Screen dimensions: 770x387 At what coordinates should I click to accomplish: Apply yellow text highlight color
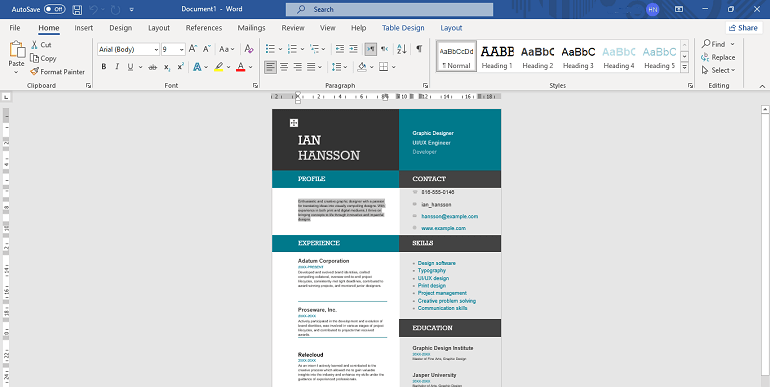coord(219,67)
